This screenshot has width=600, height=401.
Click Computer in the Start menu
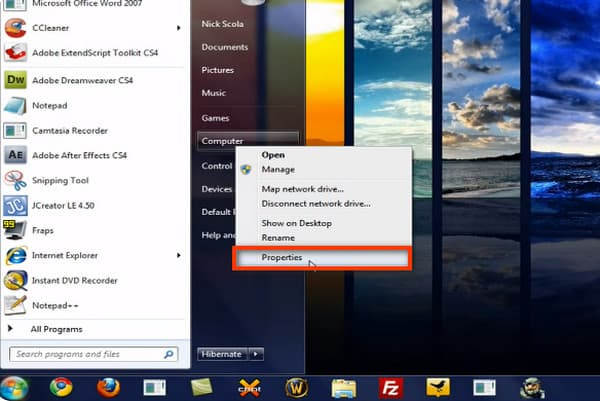pos(248,141)
